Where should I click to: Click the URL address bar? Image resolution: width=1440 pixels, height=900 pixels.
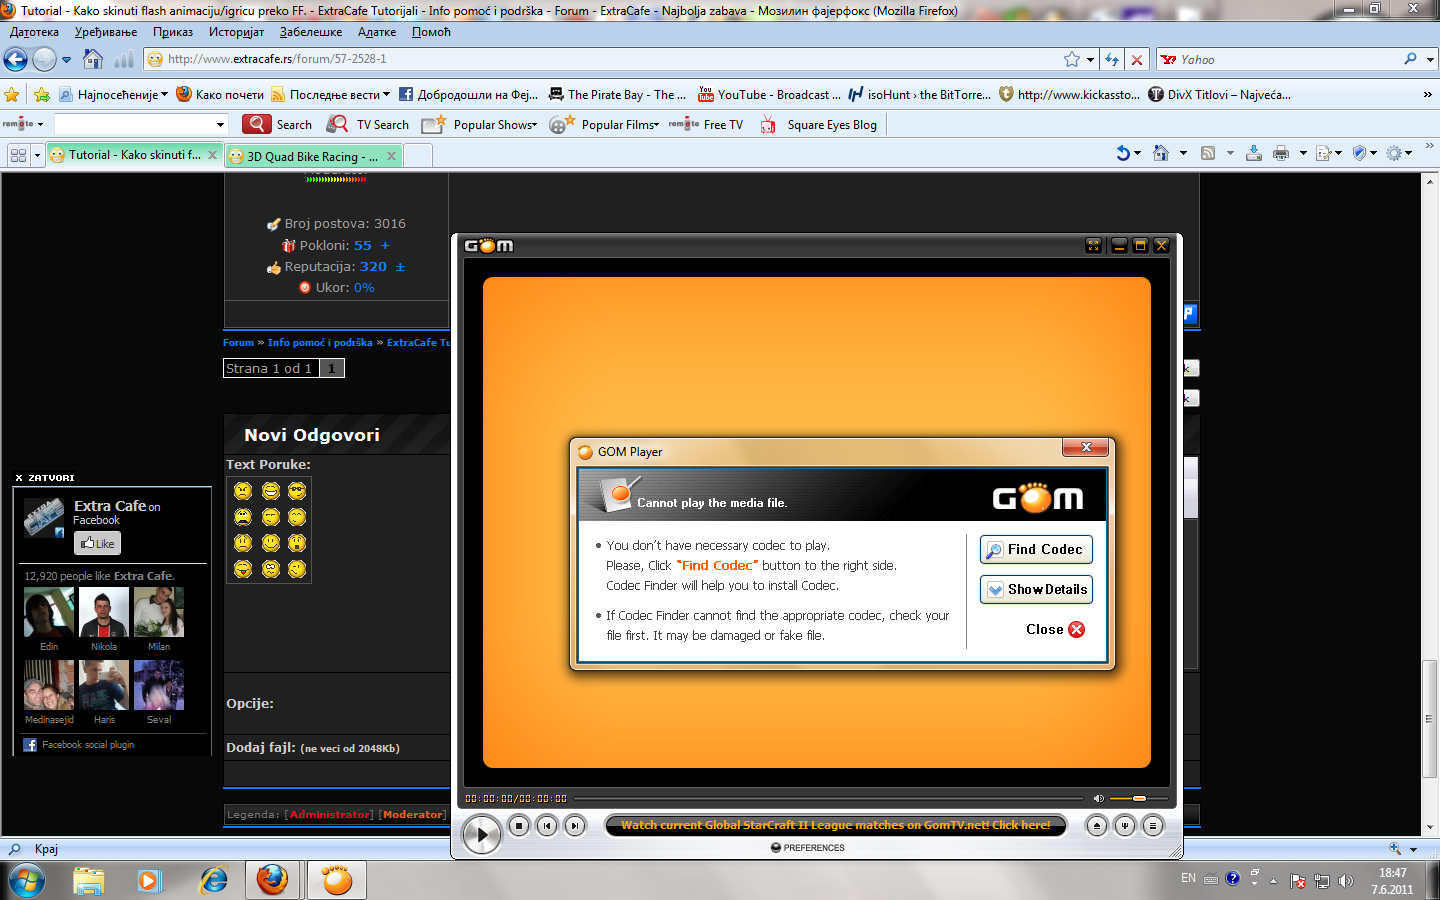point(600,59)
